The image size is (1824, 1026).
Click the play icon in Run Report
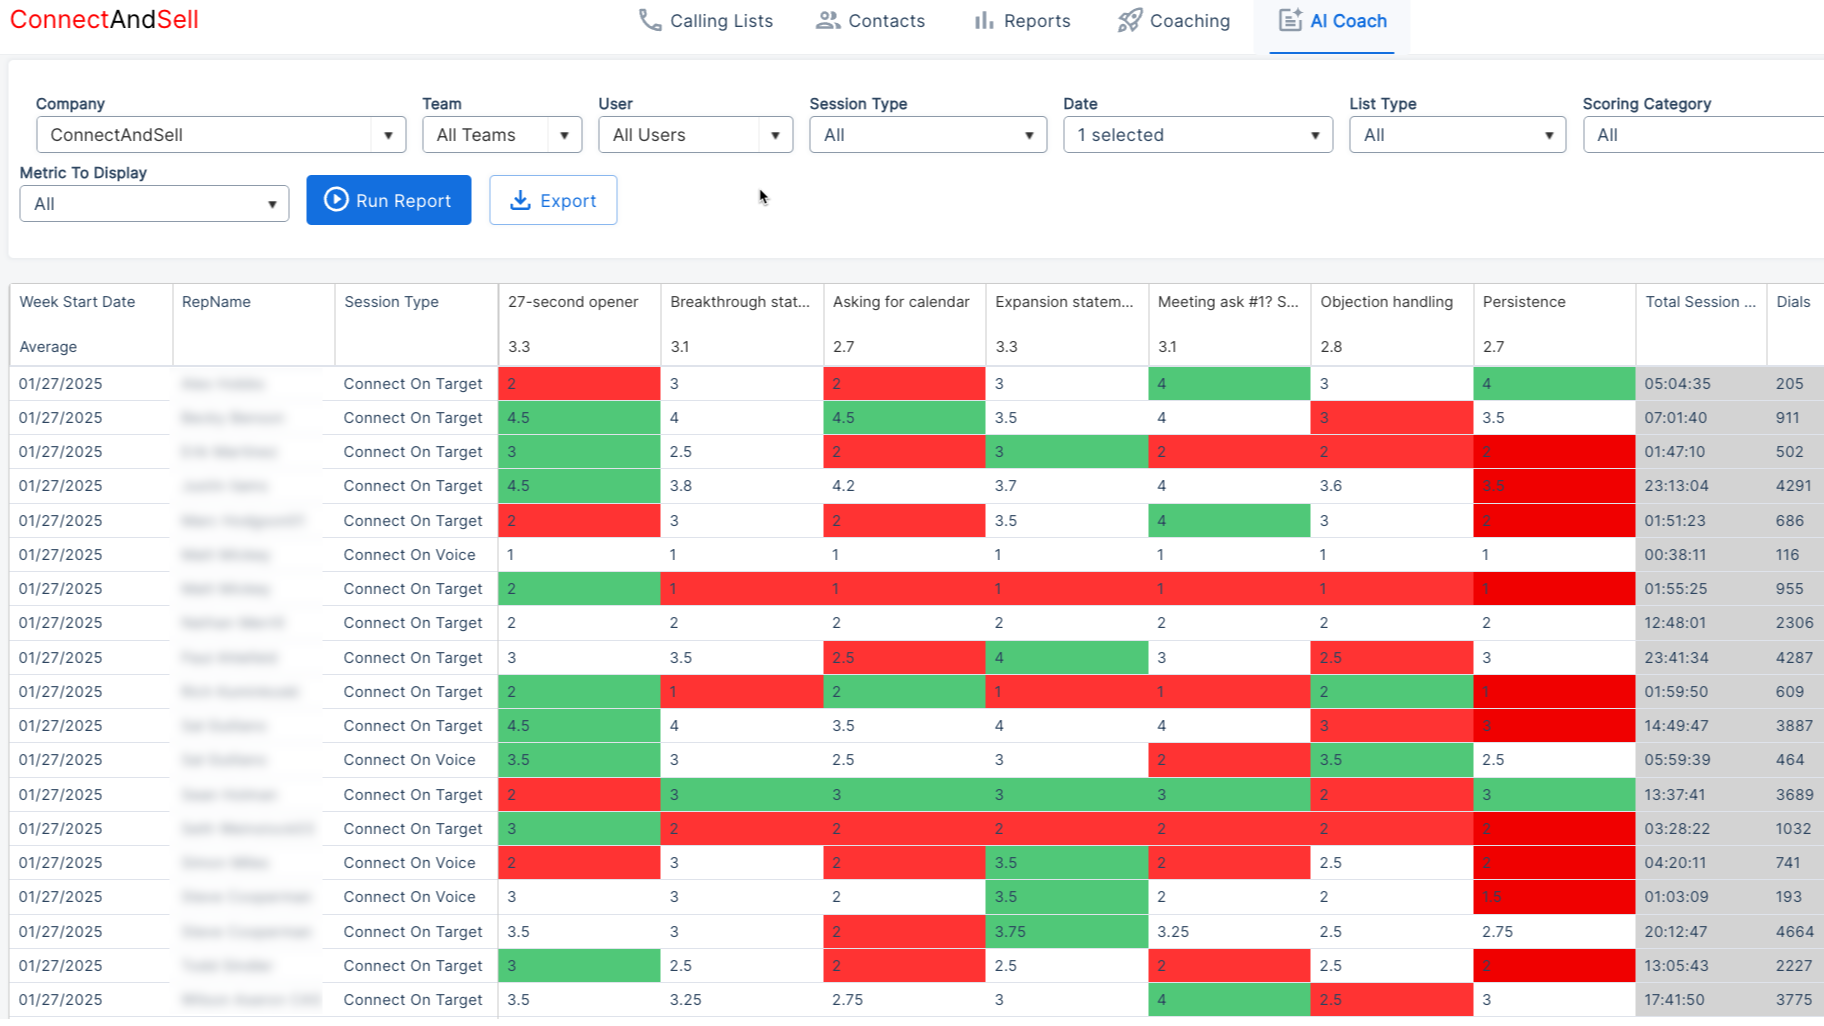pos(337,200)
